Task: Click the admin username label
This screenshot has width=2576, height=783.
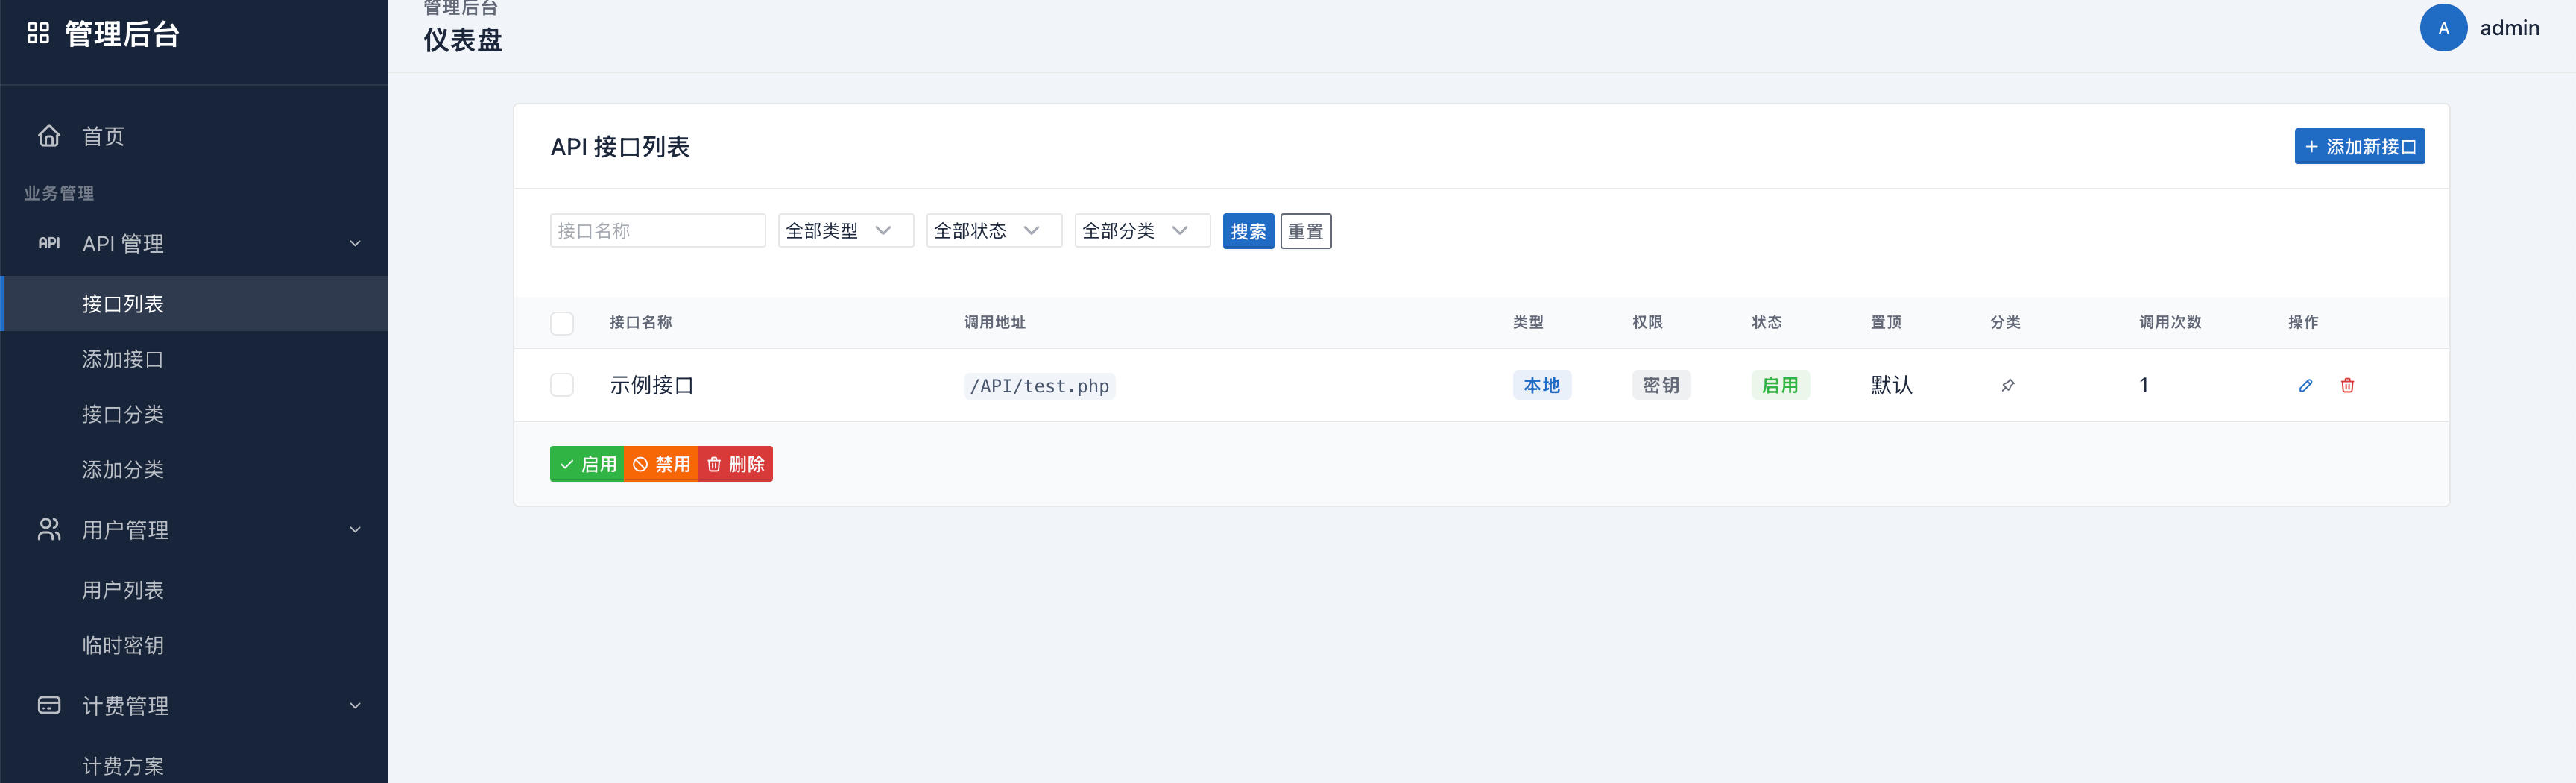Action: pos(2509,28)
